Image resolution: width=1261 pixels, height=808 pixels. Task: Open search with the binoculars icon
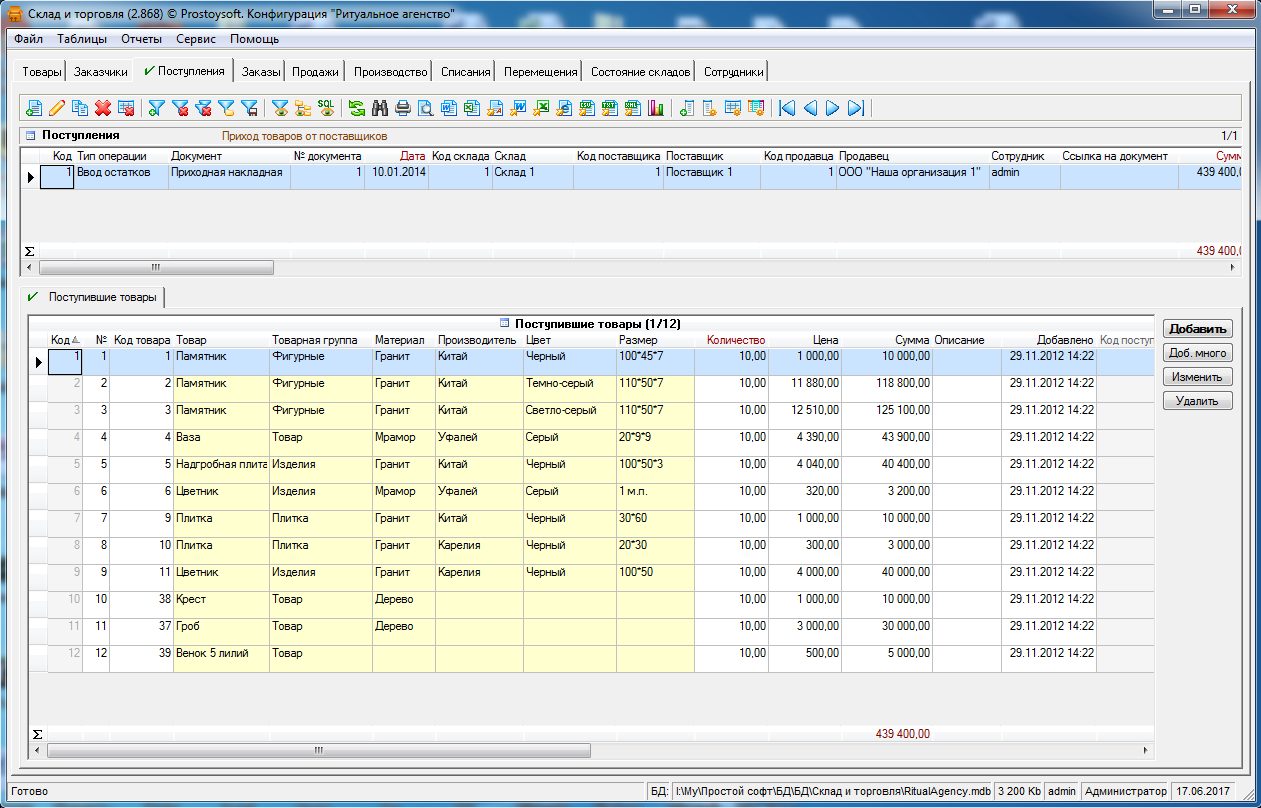click(x=380, y=108)
